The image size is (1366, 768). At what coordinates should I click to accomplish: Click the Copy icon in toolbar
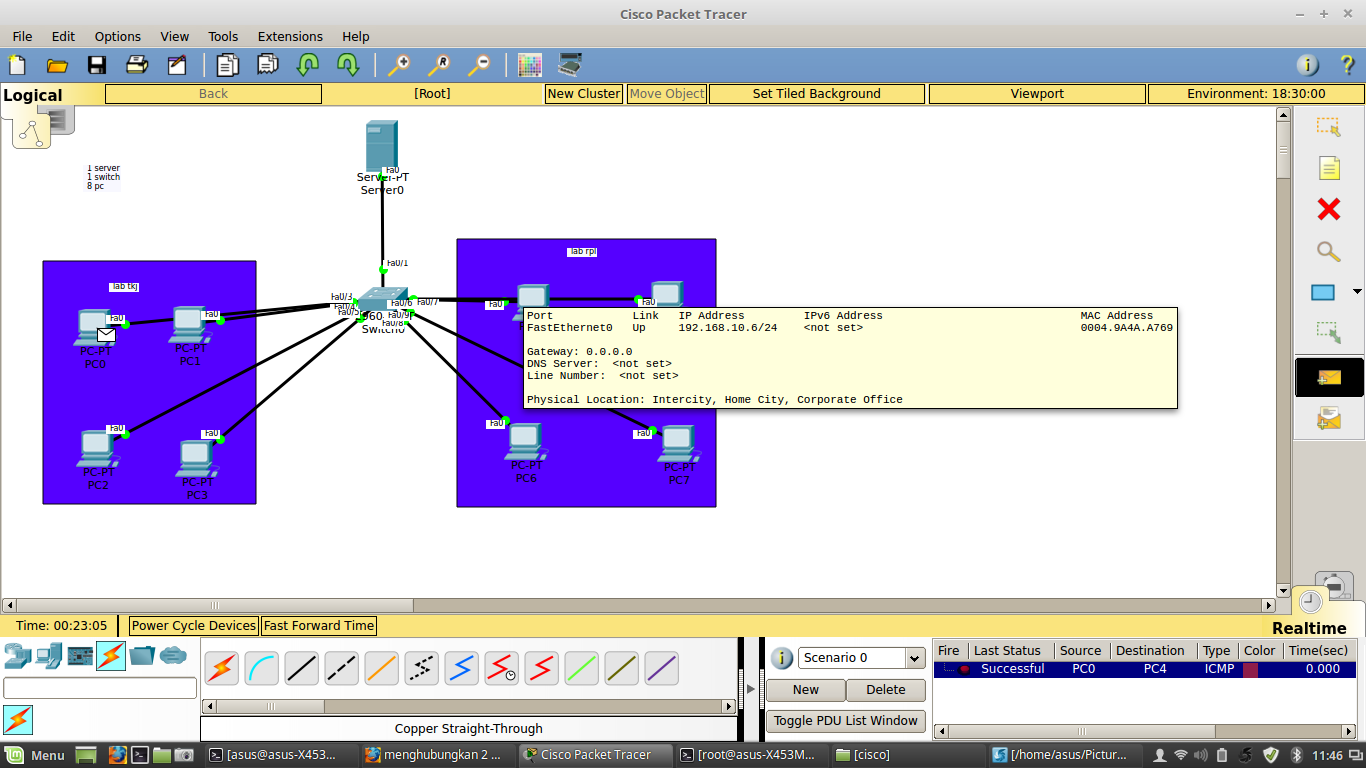tap(228, 65)
